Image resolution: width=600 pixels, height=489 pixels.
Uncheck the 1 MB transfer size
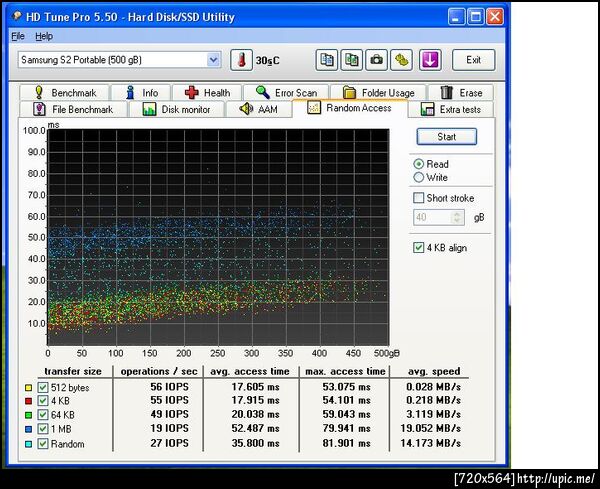(43, 429)
